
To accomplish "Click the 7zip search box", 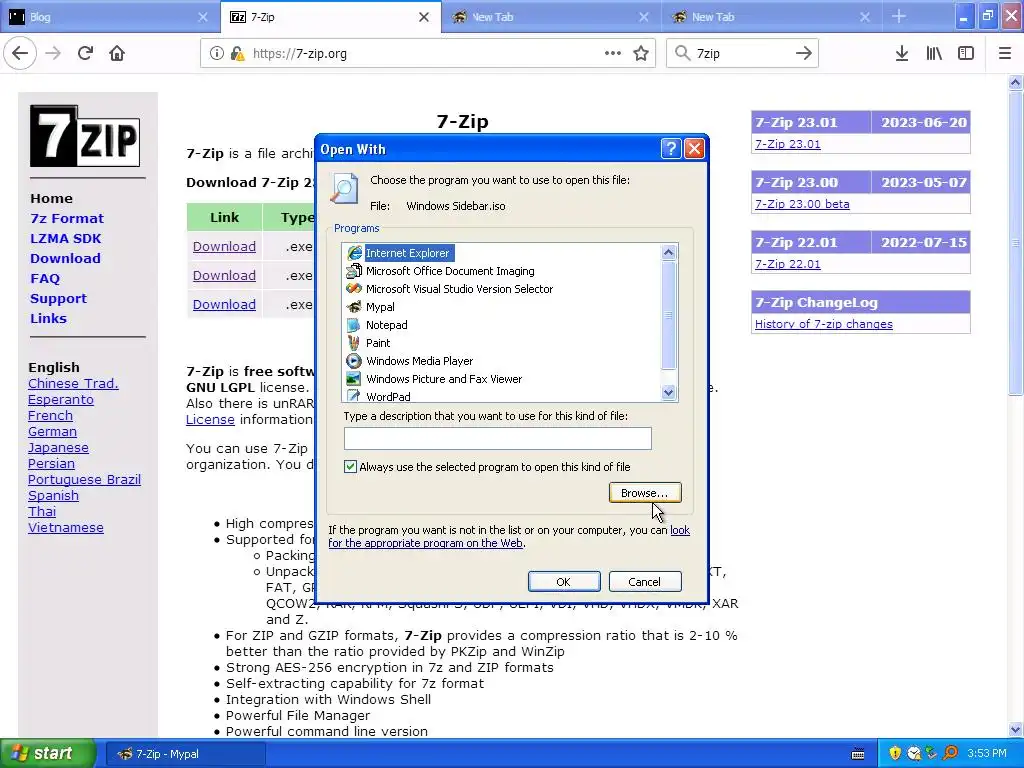I will (741, 54).
